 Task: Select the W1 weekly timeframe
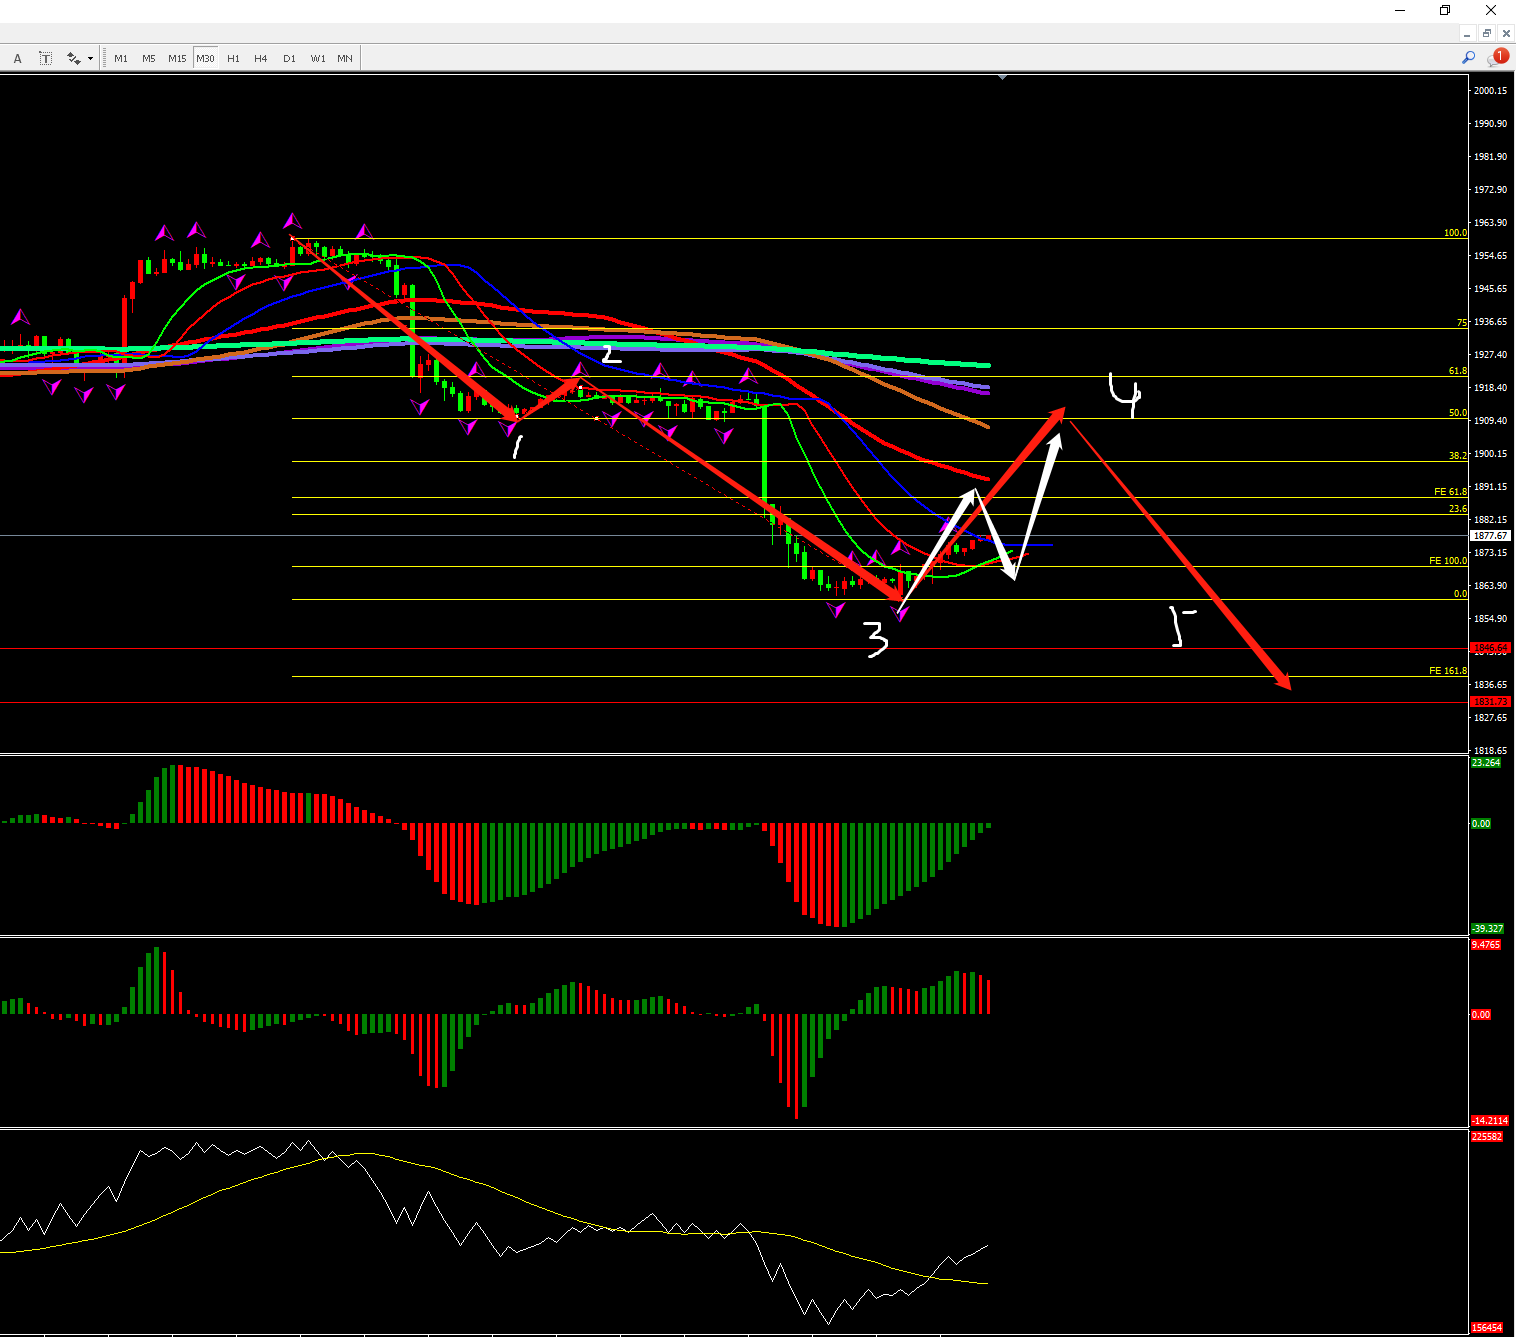coord(318,59)
